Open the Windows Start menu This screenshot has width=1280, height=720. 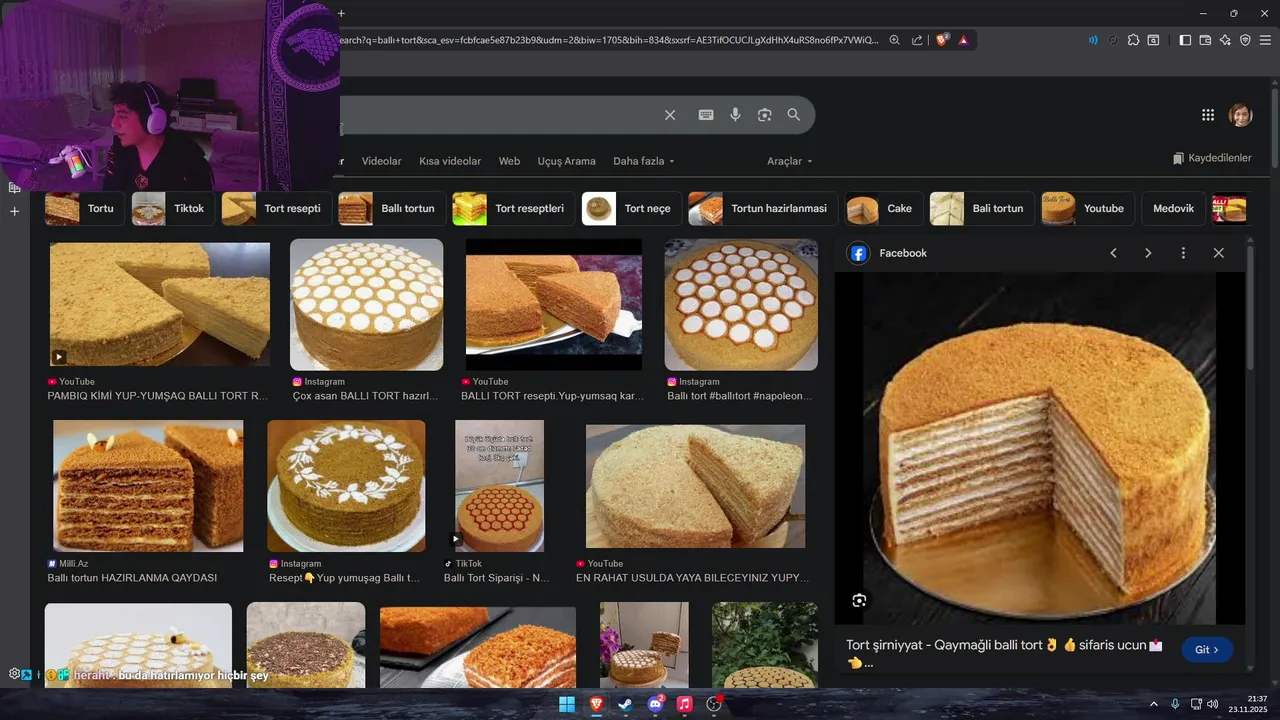coord(567,704)
